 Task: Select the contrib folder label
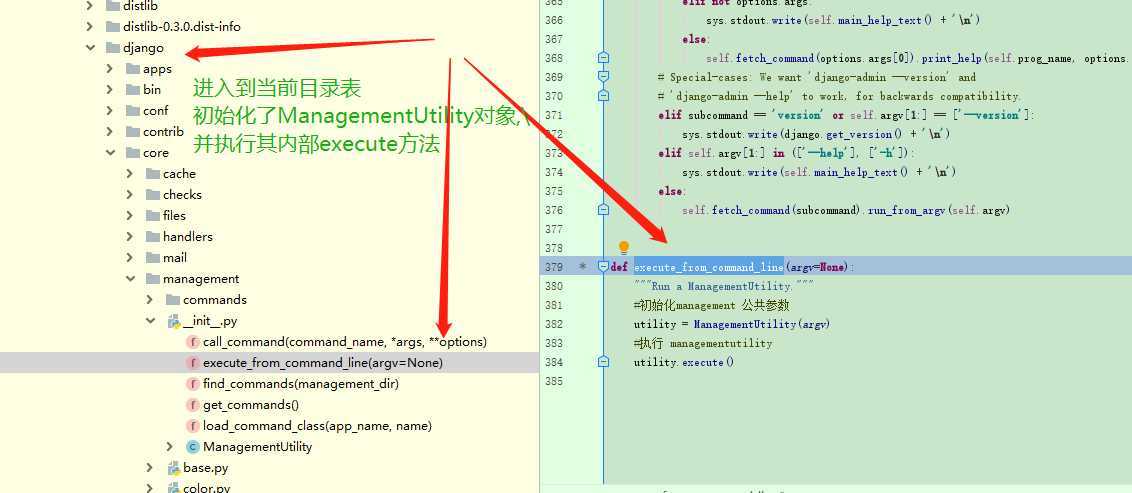tap(163, 131)
